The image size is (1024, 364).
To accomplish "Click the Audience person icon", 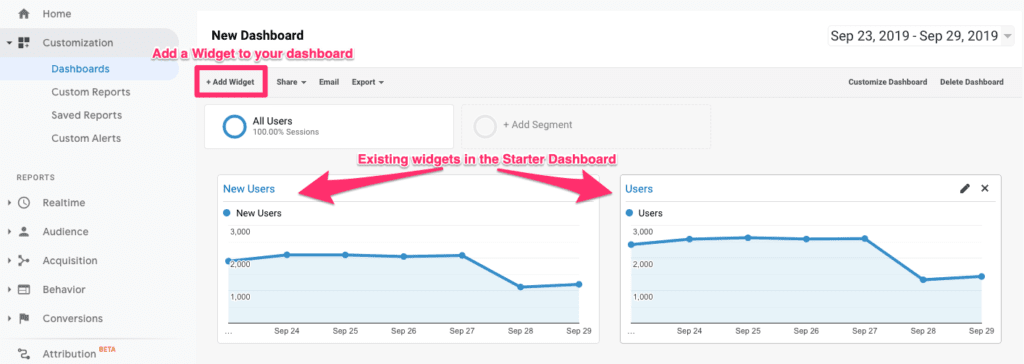I will [x=24, y=231].
